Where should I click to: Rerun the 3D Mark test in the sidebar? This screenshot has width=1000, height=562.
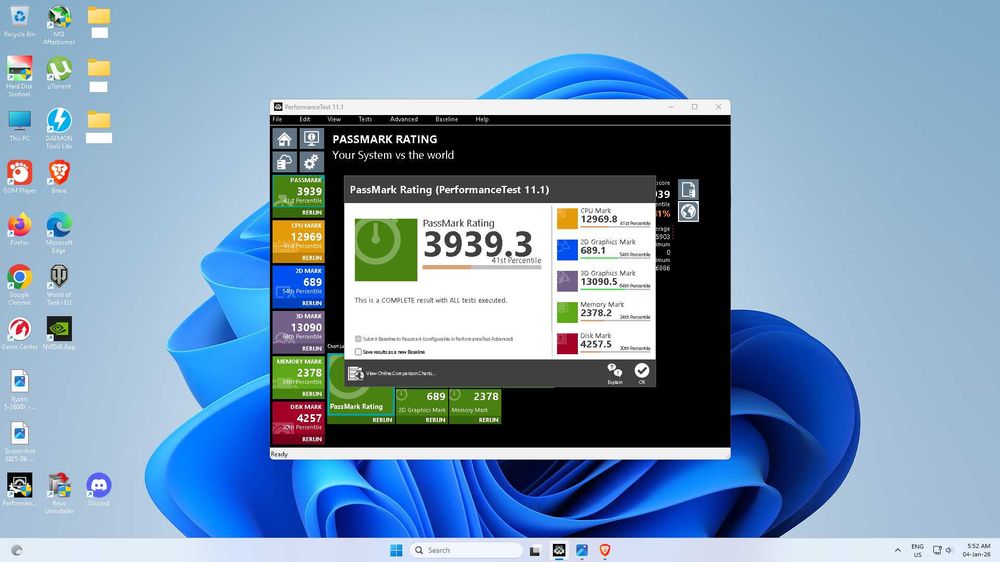[x=312, y=348]
